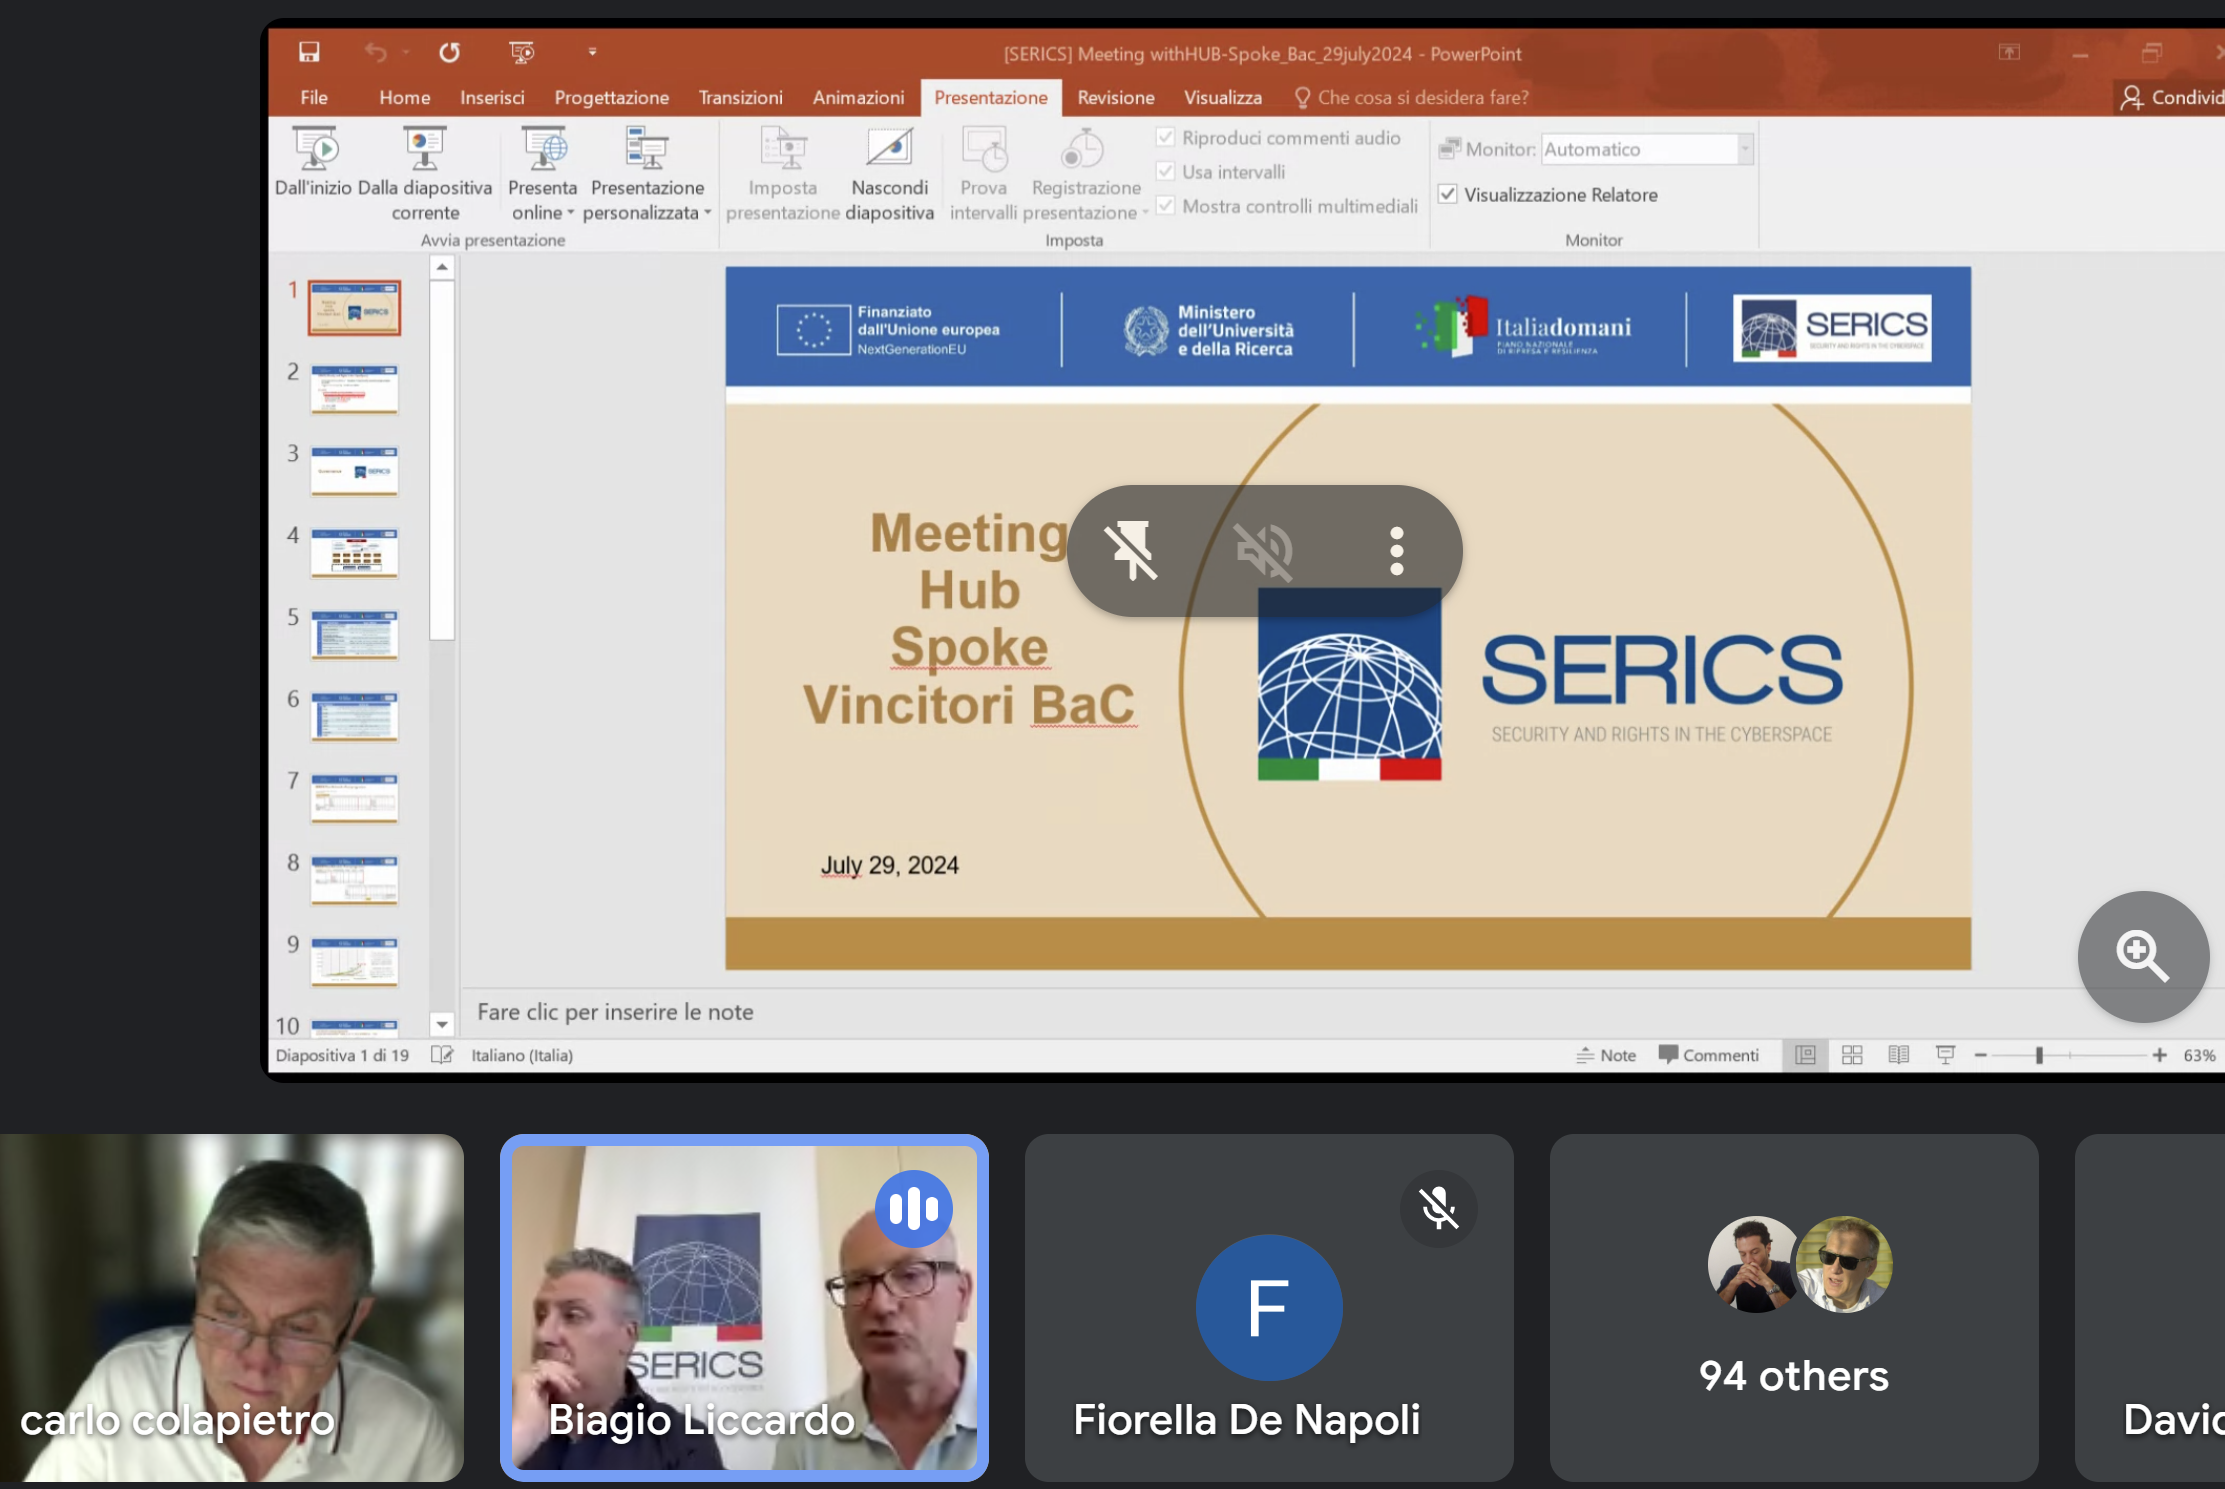Open the three-dot more options on overlay
This screenshot has height=1489, width=2225.
point(1397,550)
